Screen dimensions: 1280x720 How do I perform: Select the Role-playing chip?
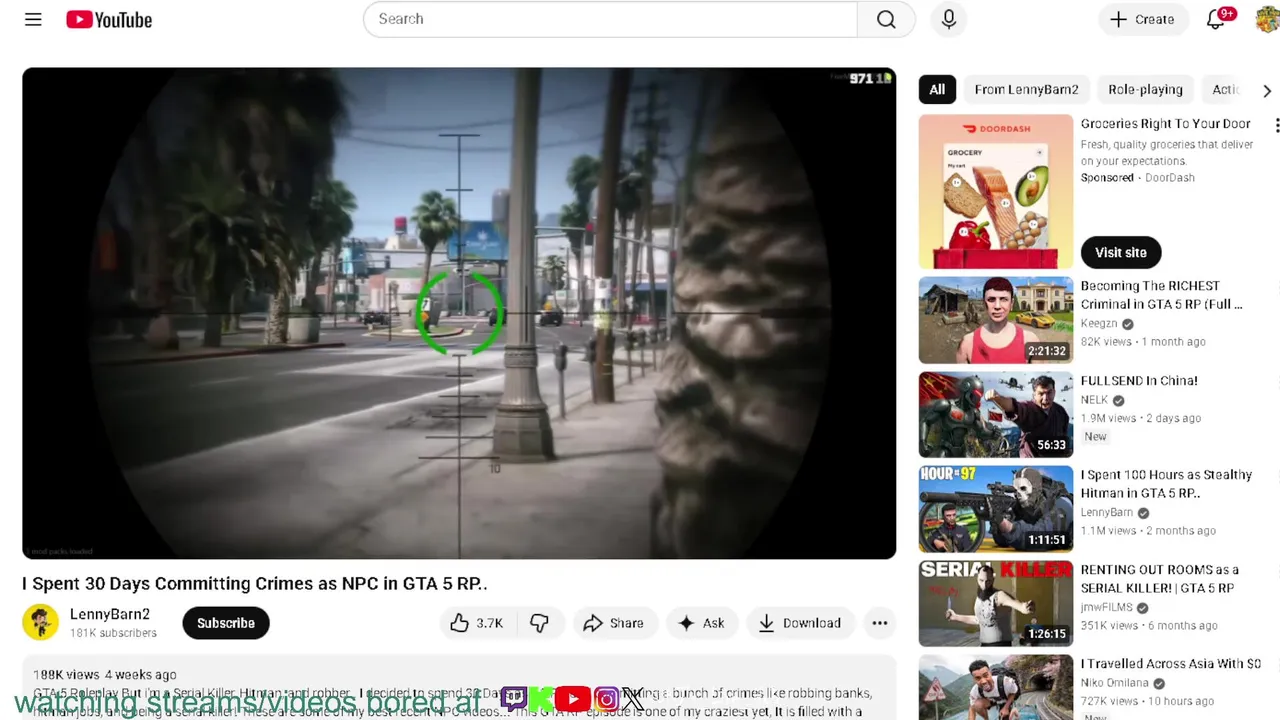pyautogui.click(x=1145, y=90)
